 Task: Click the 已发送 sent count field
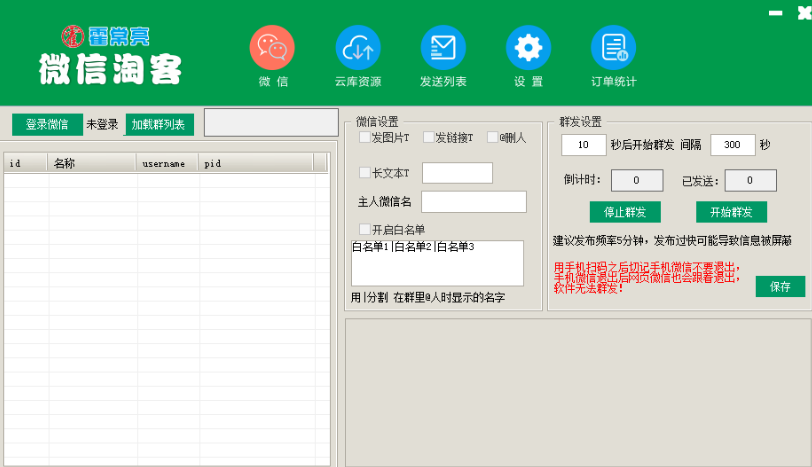pyautogui.click(x=750, y=180)
